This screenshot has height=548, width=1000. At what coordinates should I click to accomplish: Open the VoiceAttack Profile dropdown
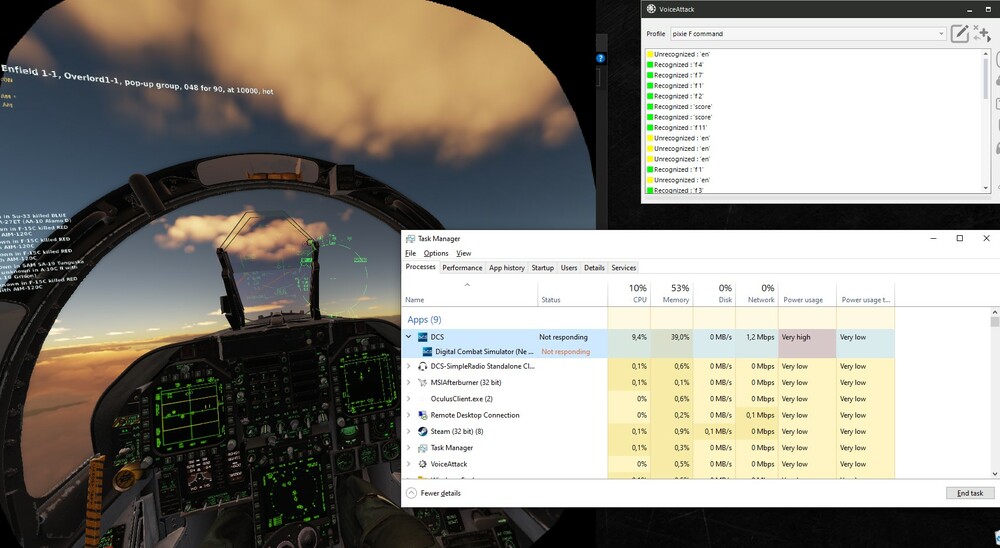tap(808, 34)
